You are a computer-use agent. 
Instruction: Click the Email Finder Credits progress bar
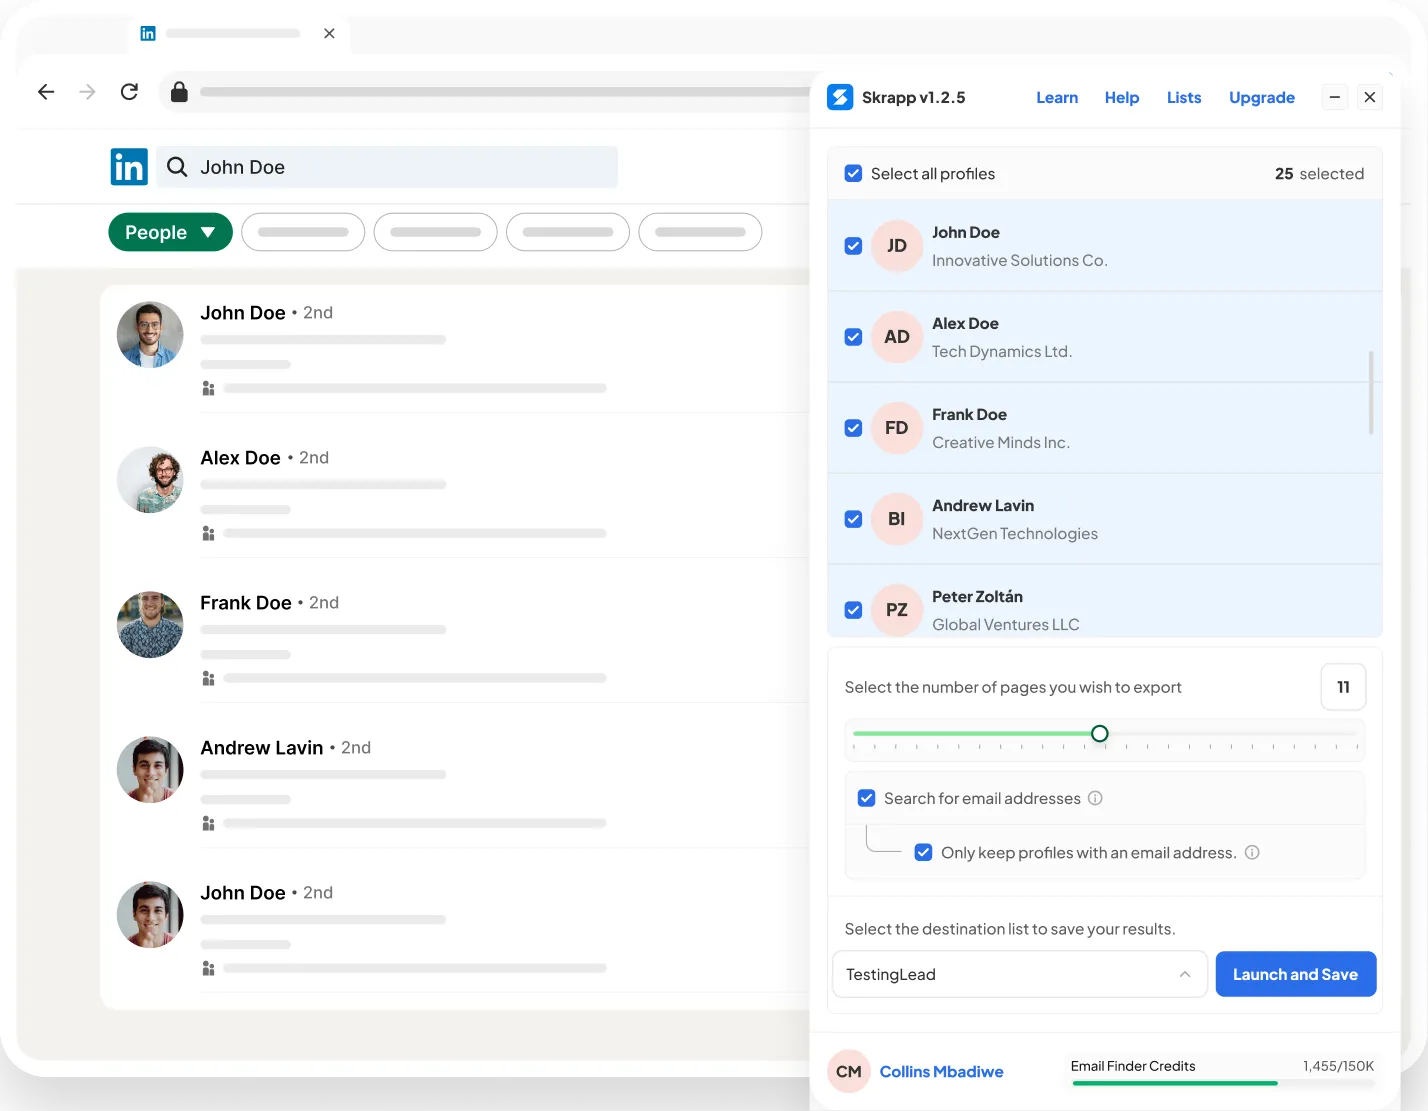coord(1222,1083)
